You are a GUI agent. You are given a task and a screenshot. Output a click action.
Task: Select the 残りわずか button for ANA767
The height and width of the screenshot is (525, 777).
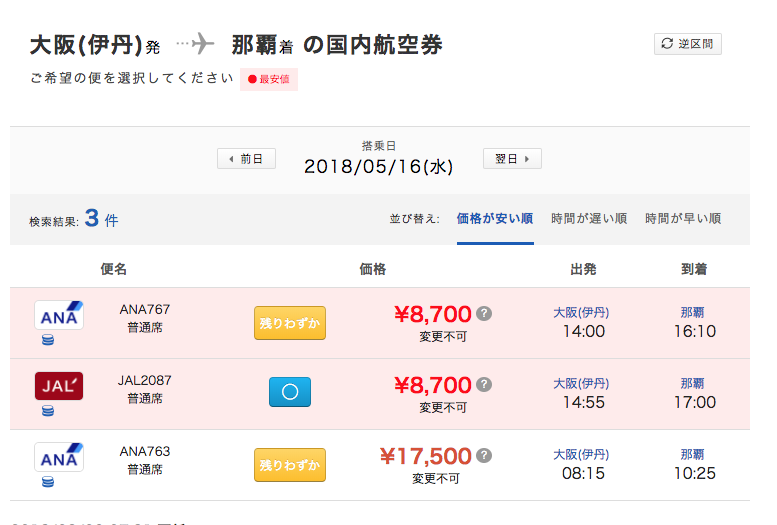[x=290, y=323]
